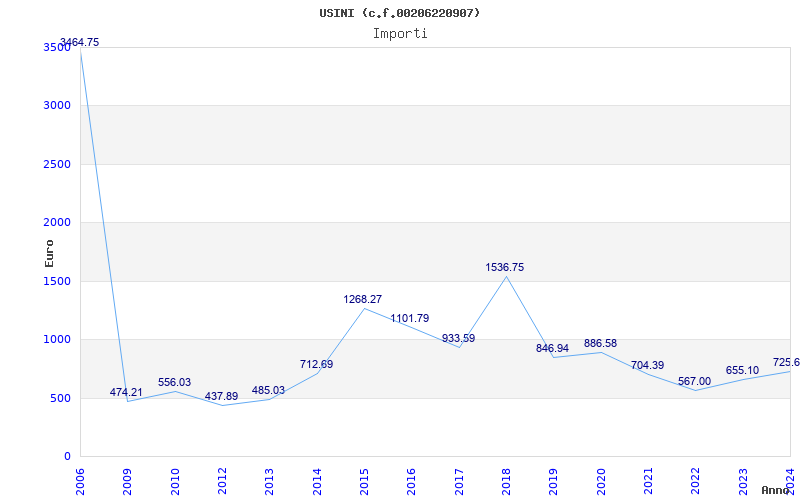The width and height of the screenshot is (800, 500).
Task: Select the 704.39 value label
Action: (647, 365)
